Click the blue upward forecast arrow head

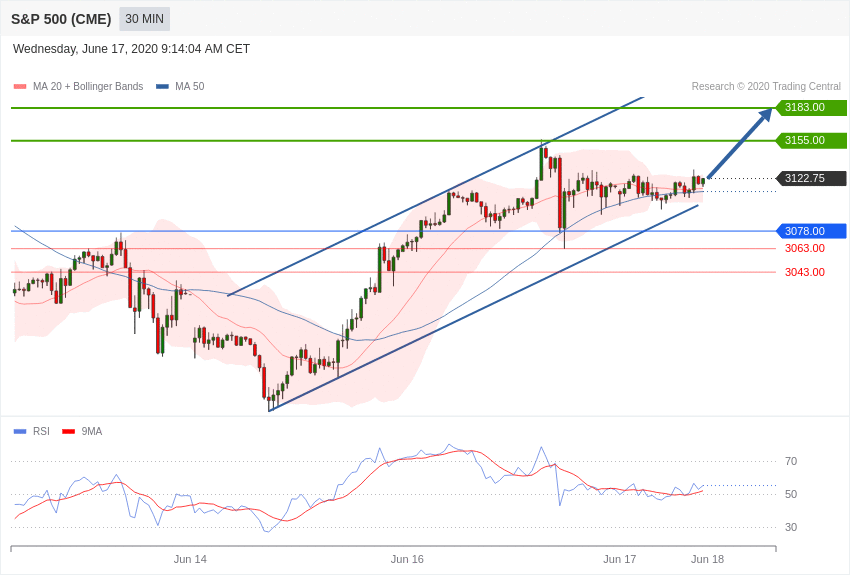tap(766, 115)
